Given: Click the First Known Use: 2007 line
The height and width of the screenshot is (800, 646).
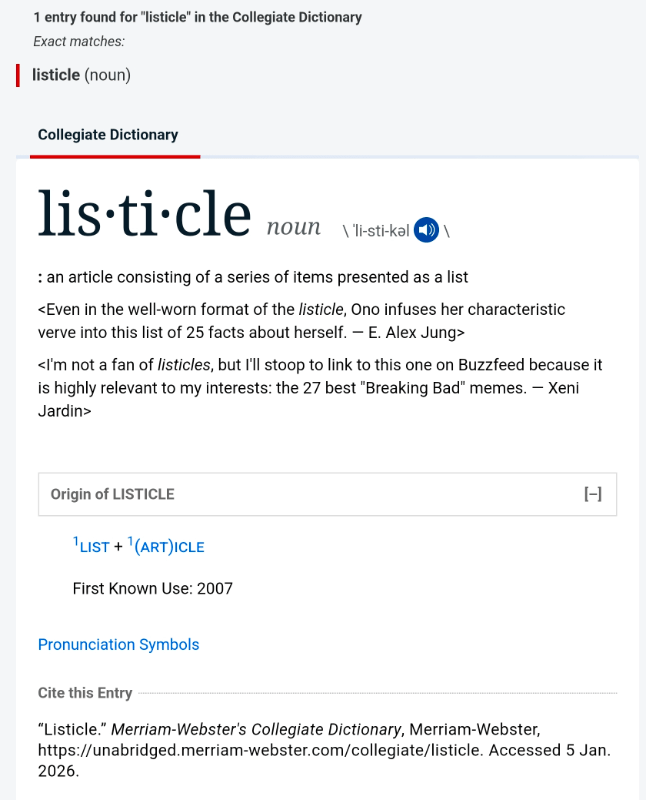Looking at the screenshot, I should click(152, 588).
